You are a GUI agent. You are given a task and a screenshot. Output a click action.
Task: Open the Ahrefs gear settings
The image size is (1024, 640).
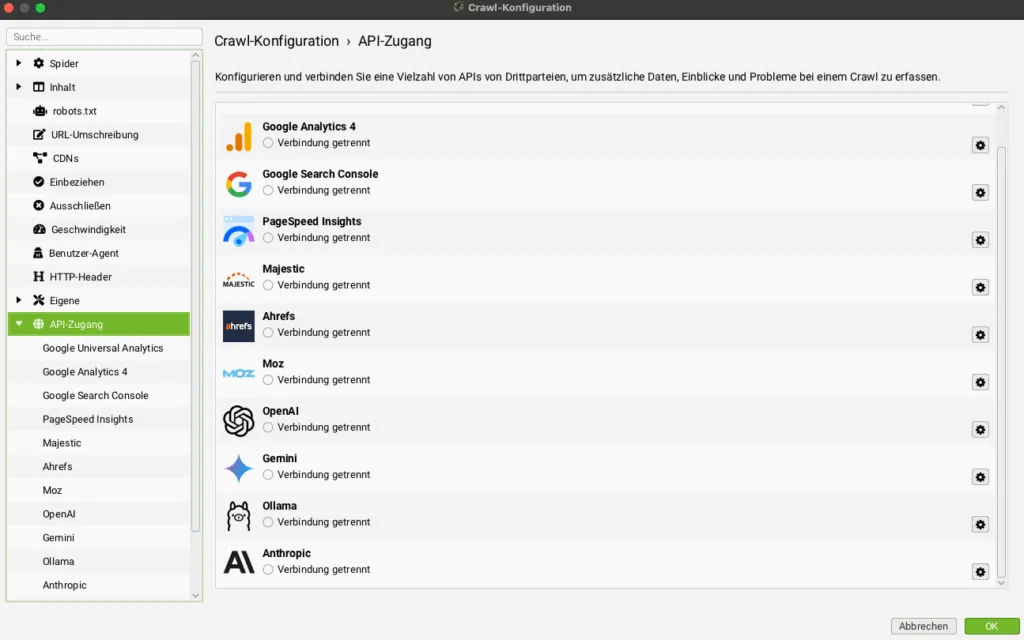980,334
